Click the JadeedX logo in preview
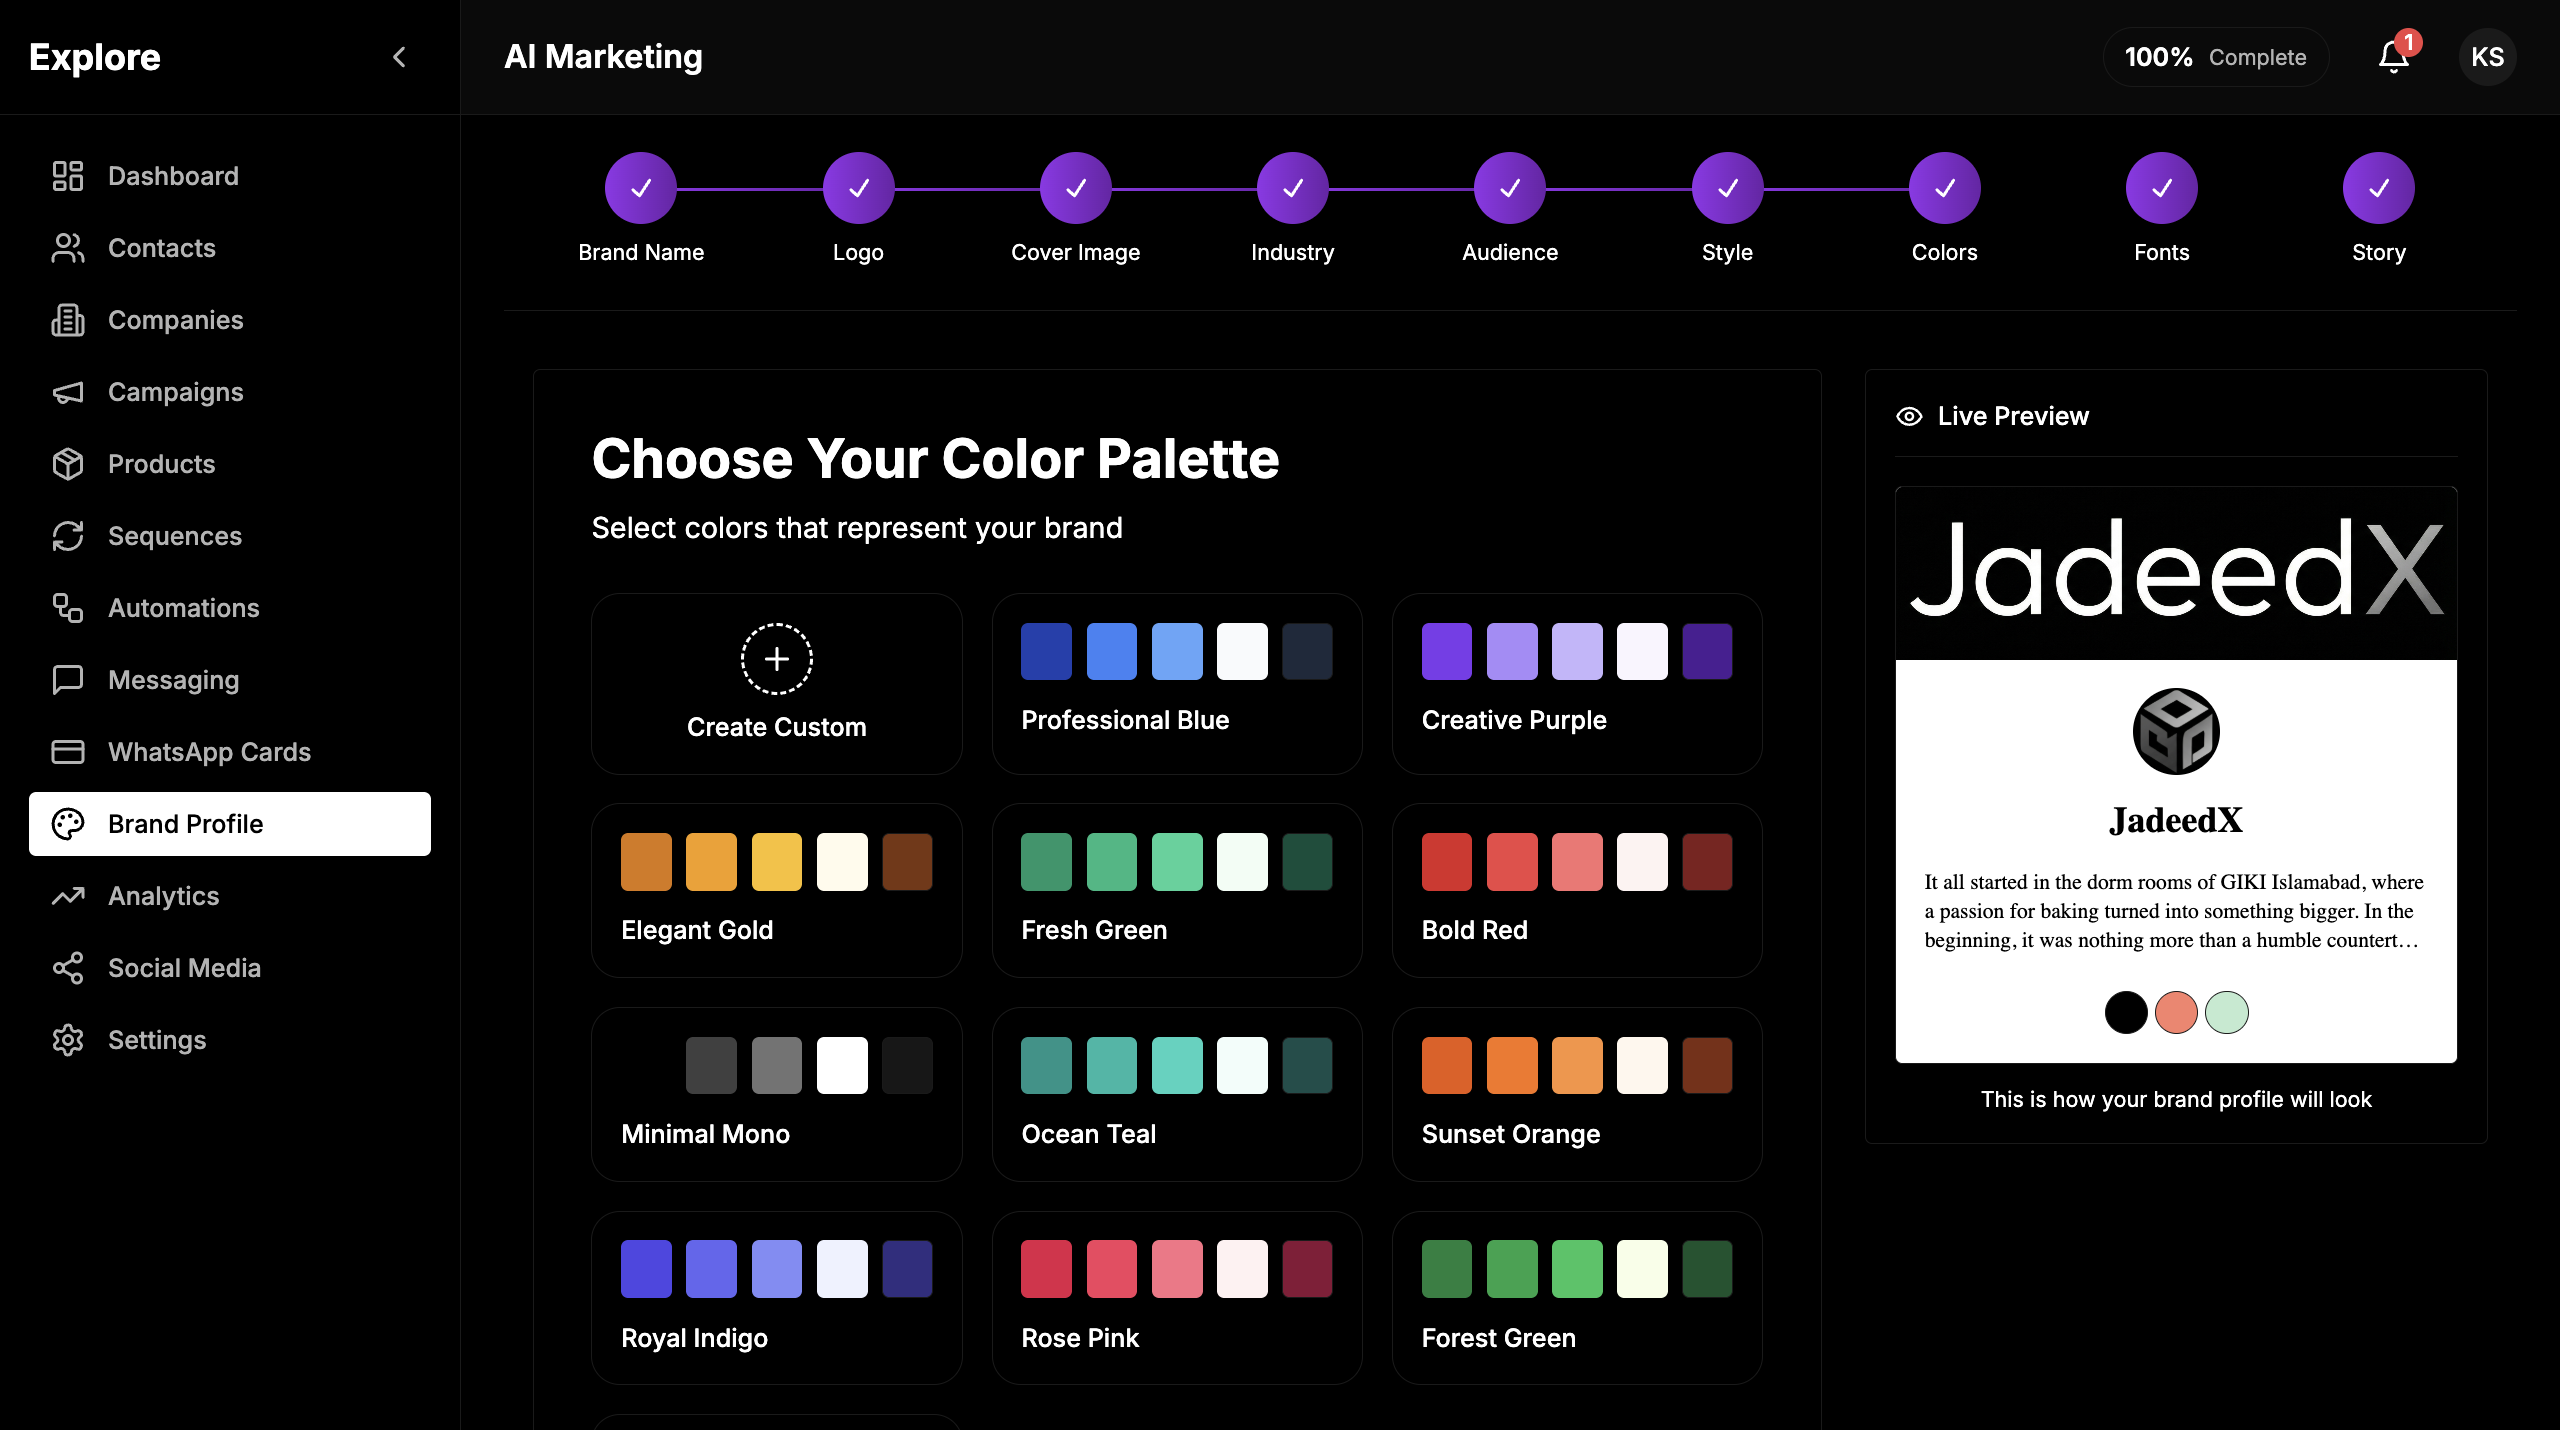Image resolution: width=2560 pixels, height=1430 pixels. pos(2176,731)
